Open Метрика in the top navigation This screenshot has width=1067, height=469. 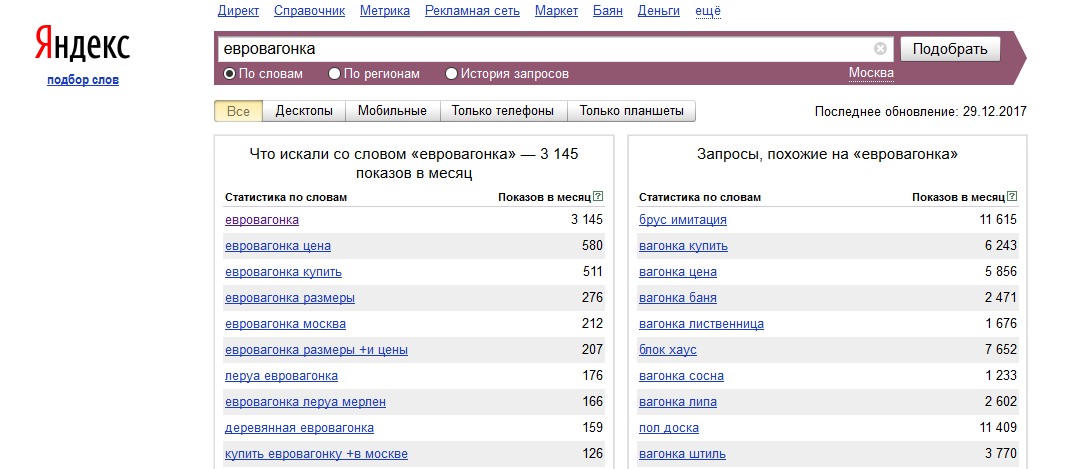[385, 11]
